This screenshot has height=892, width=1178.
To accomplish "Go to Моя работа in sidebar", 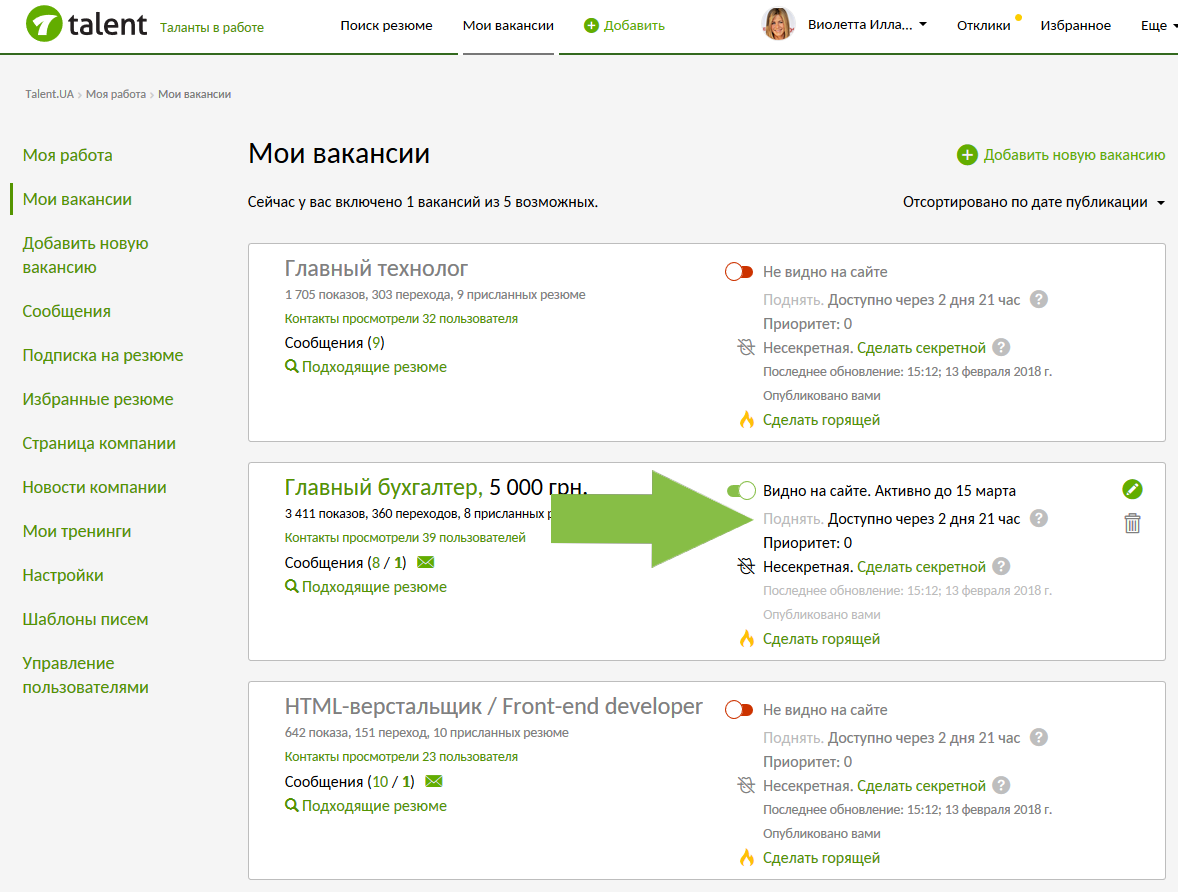I will 68,155.
